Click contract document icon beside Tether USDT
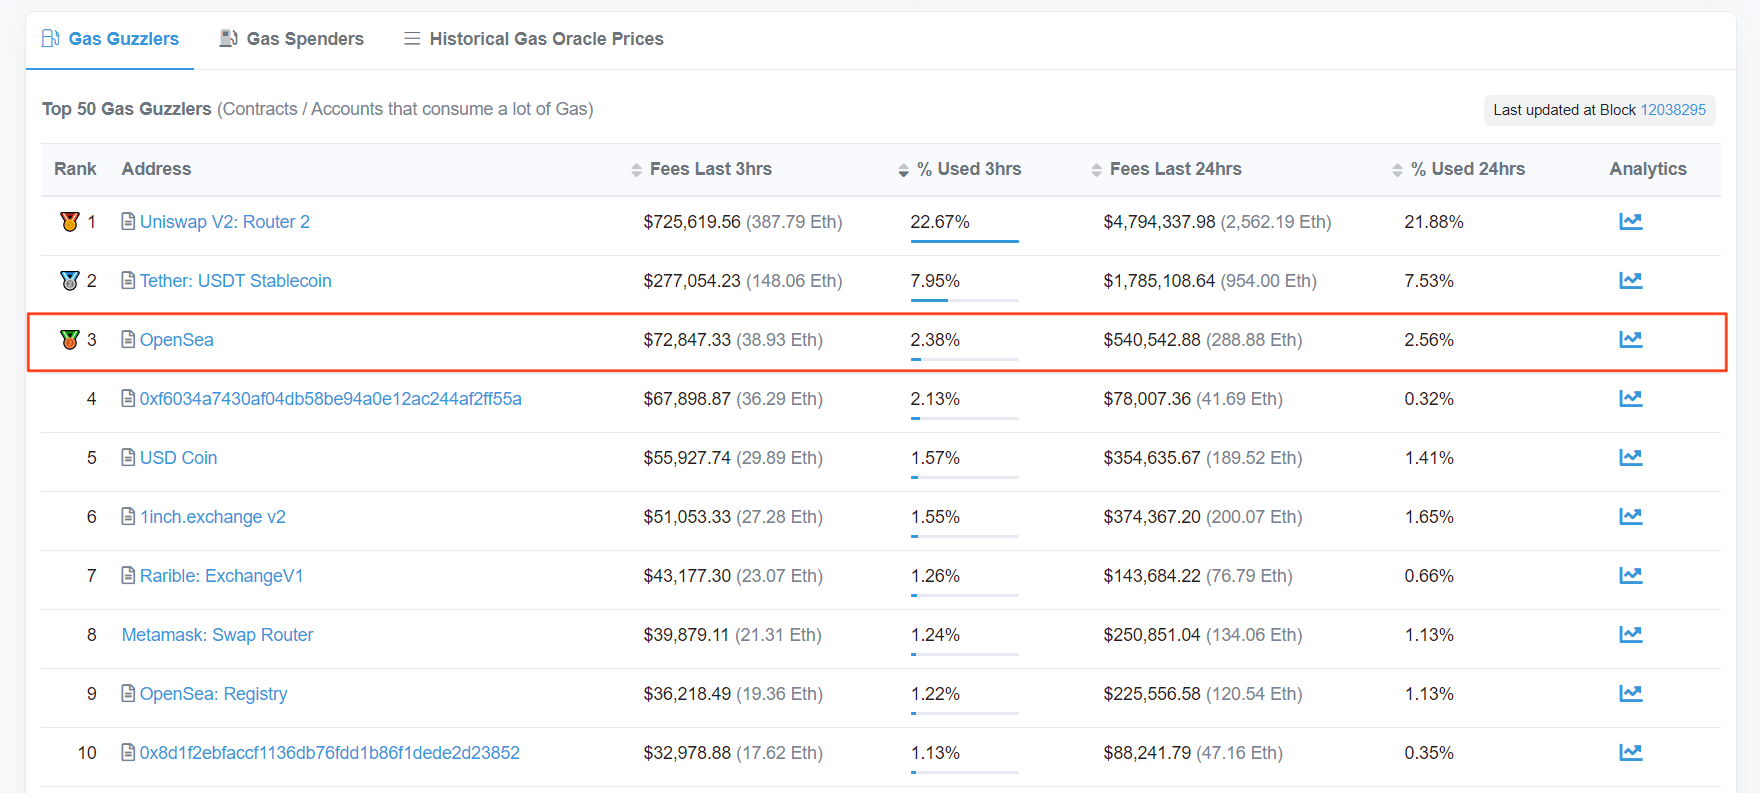 (x=128, y=281)
